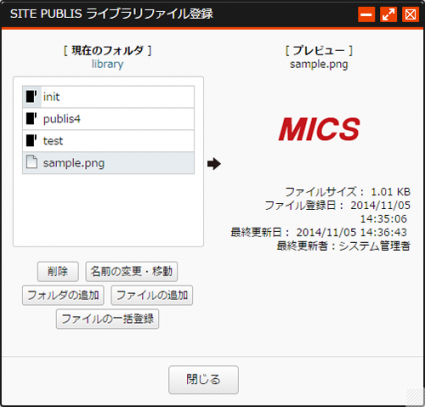Click the folder icon beside test

tap(31, 141)
